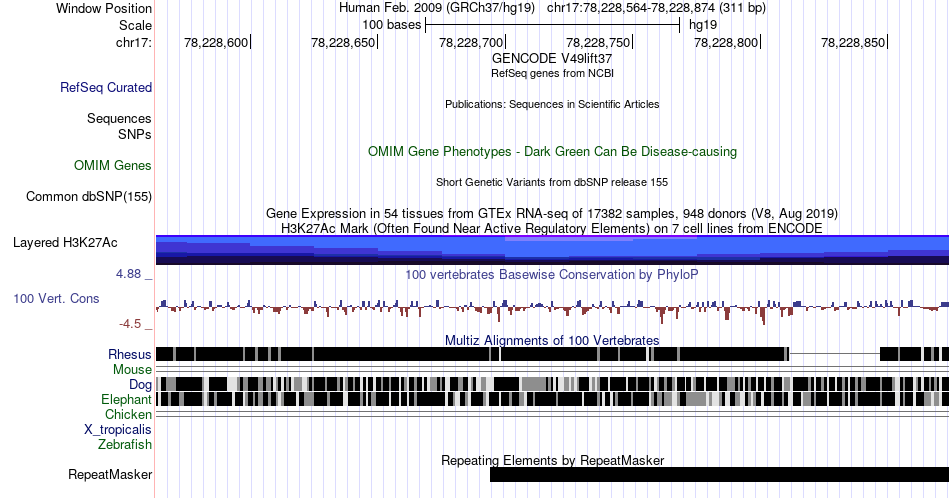Screen dimensions: 950x498
Task: Click the 78,228,700 ruler position
Action: tap(471, 42)
